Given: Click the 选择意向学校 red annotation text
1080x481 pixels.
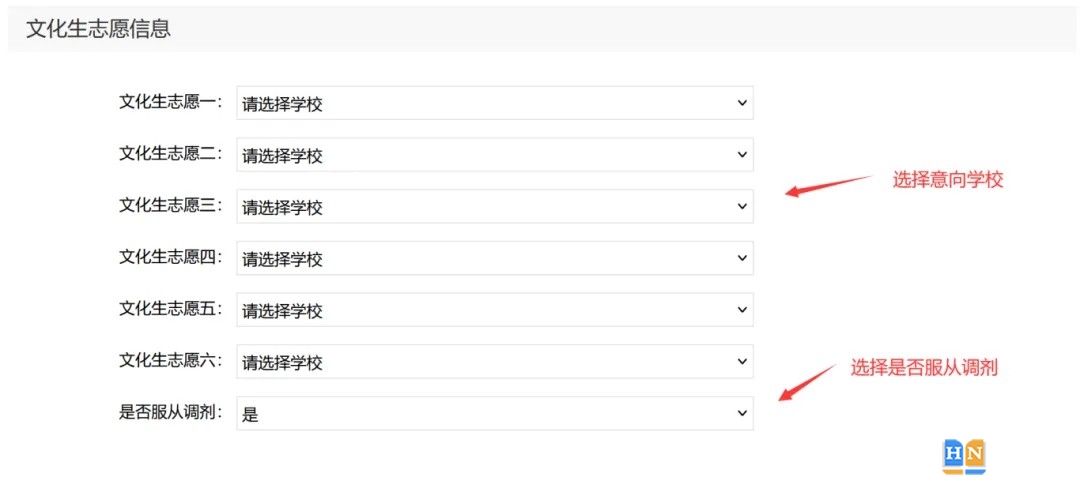Looking at the screenshot, I should [x=948, y=181].
